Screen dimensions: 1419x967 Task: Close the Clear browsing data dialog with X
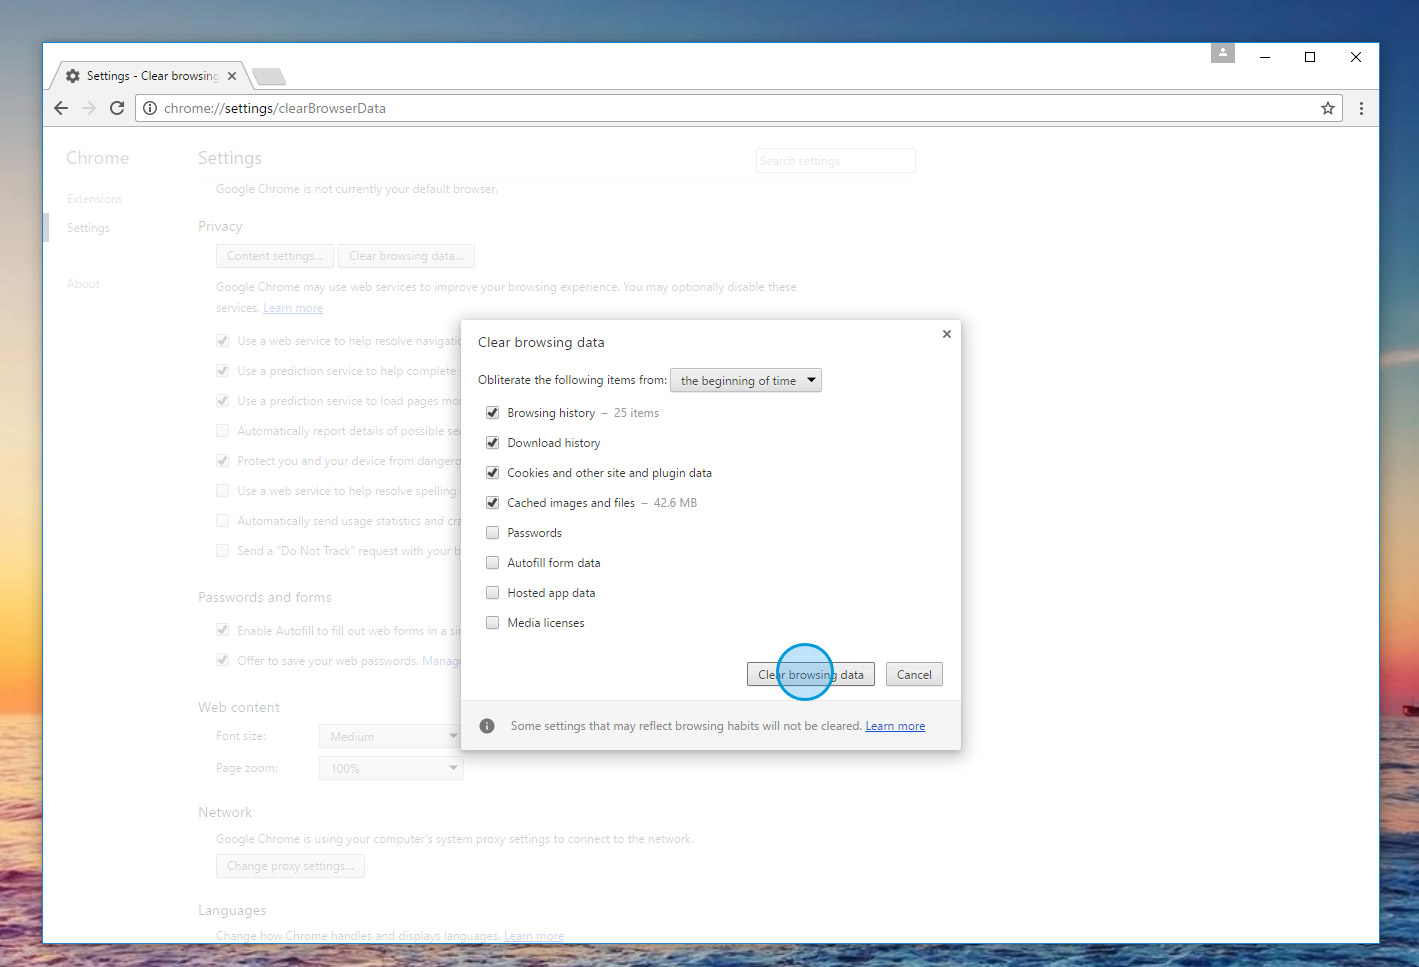(946, 334)
